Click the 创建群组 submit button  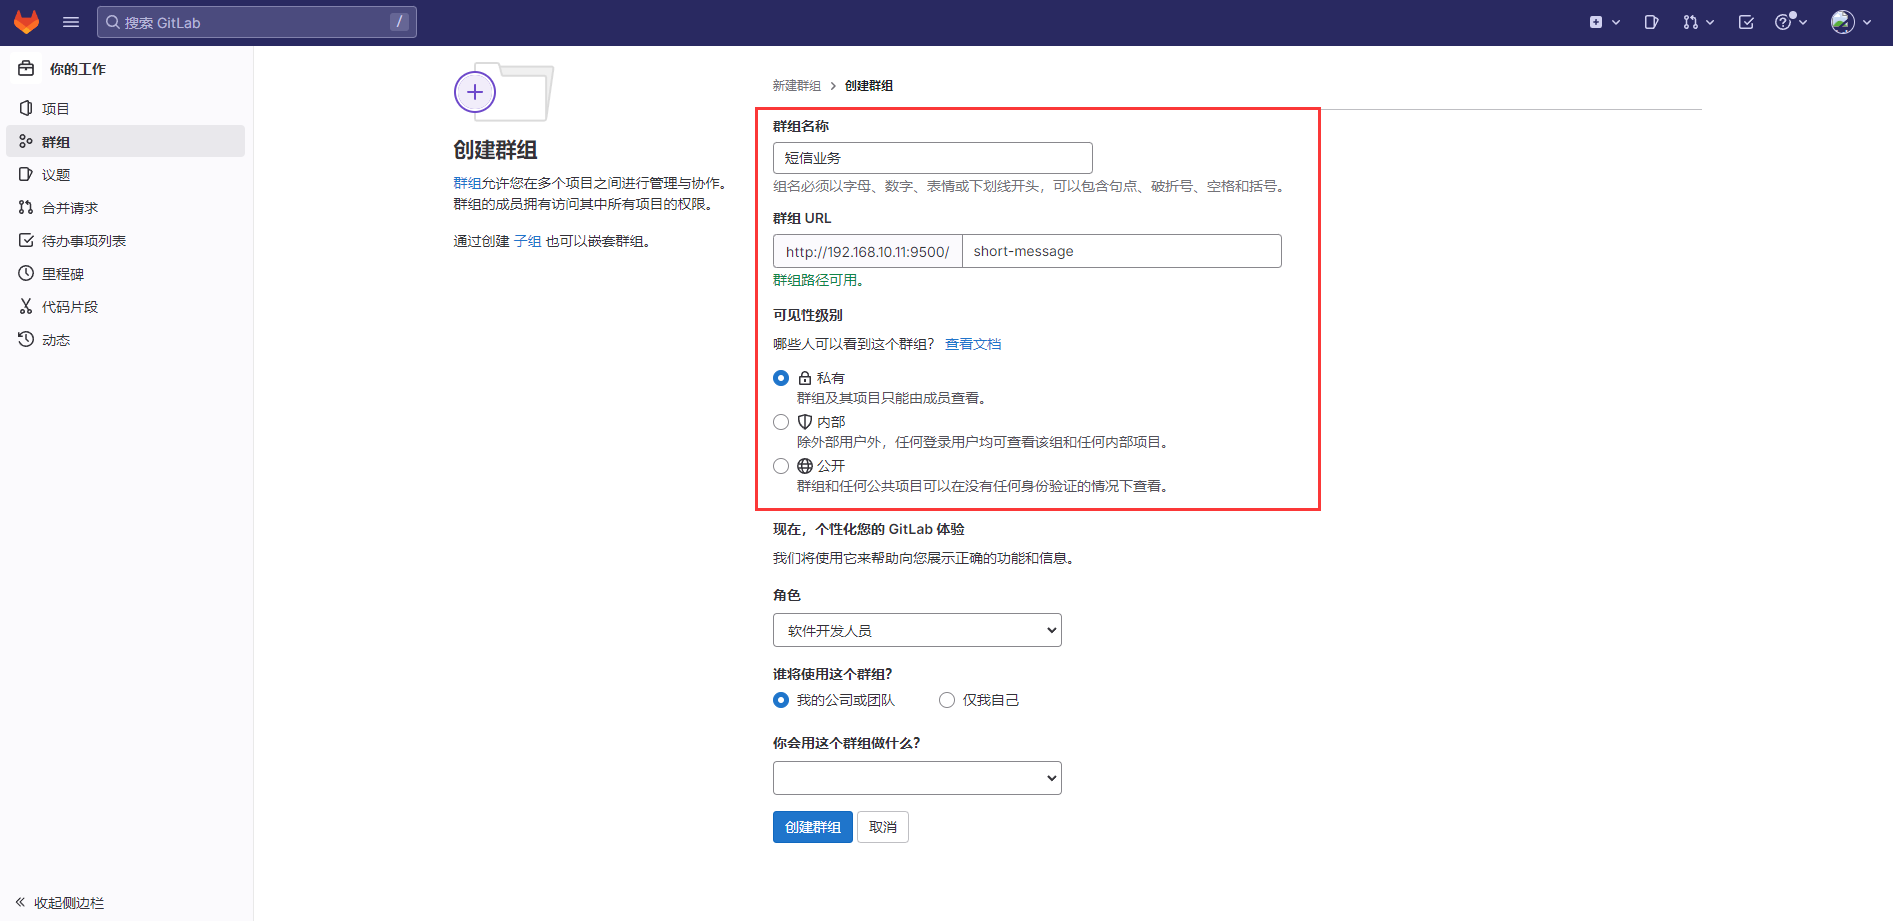pyautogui.click(x=812, y=827)
